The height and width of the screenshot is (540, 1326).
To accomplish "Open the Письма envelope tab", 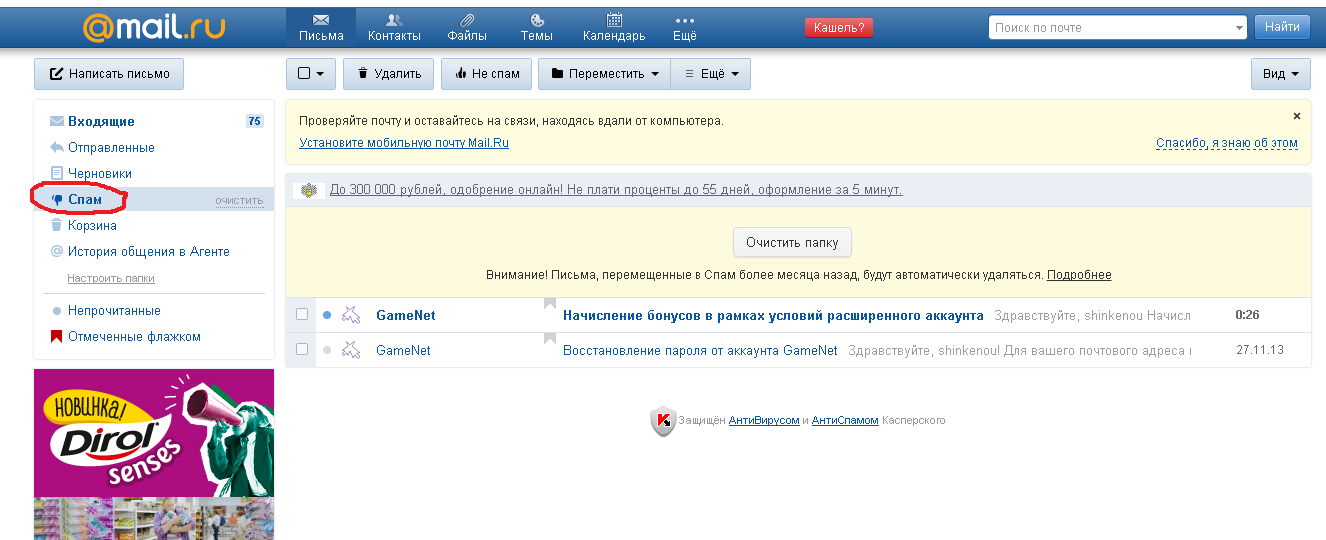I will [x=321, y=28].
